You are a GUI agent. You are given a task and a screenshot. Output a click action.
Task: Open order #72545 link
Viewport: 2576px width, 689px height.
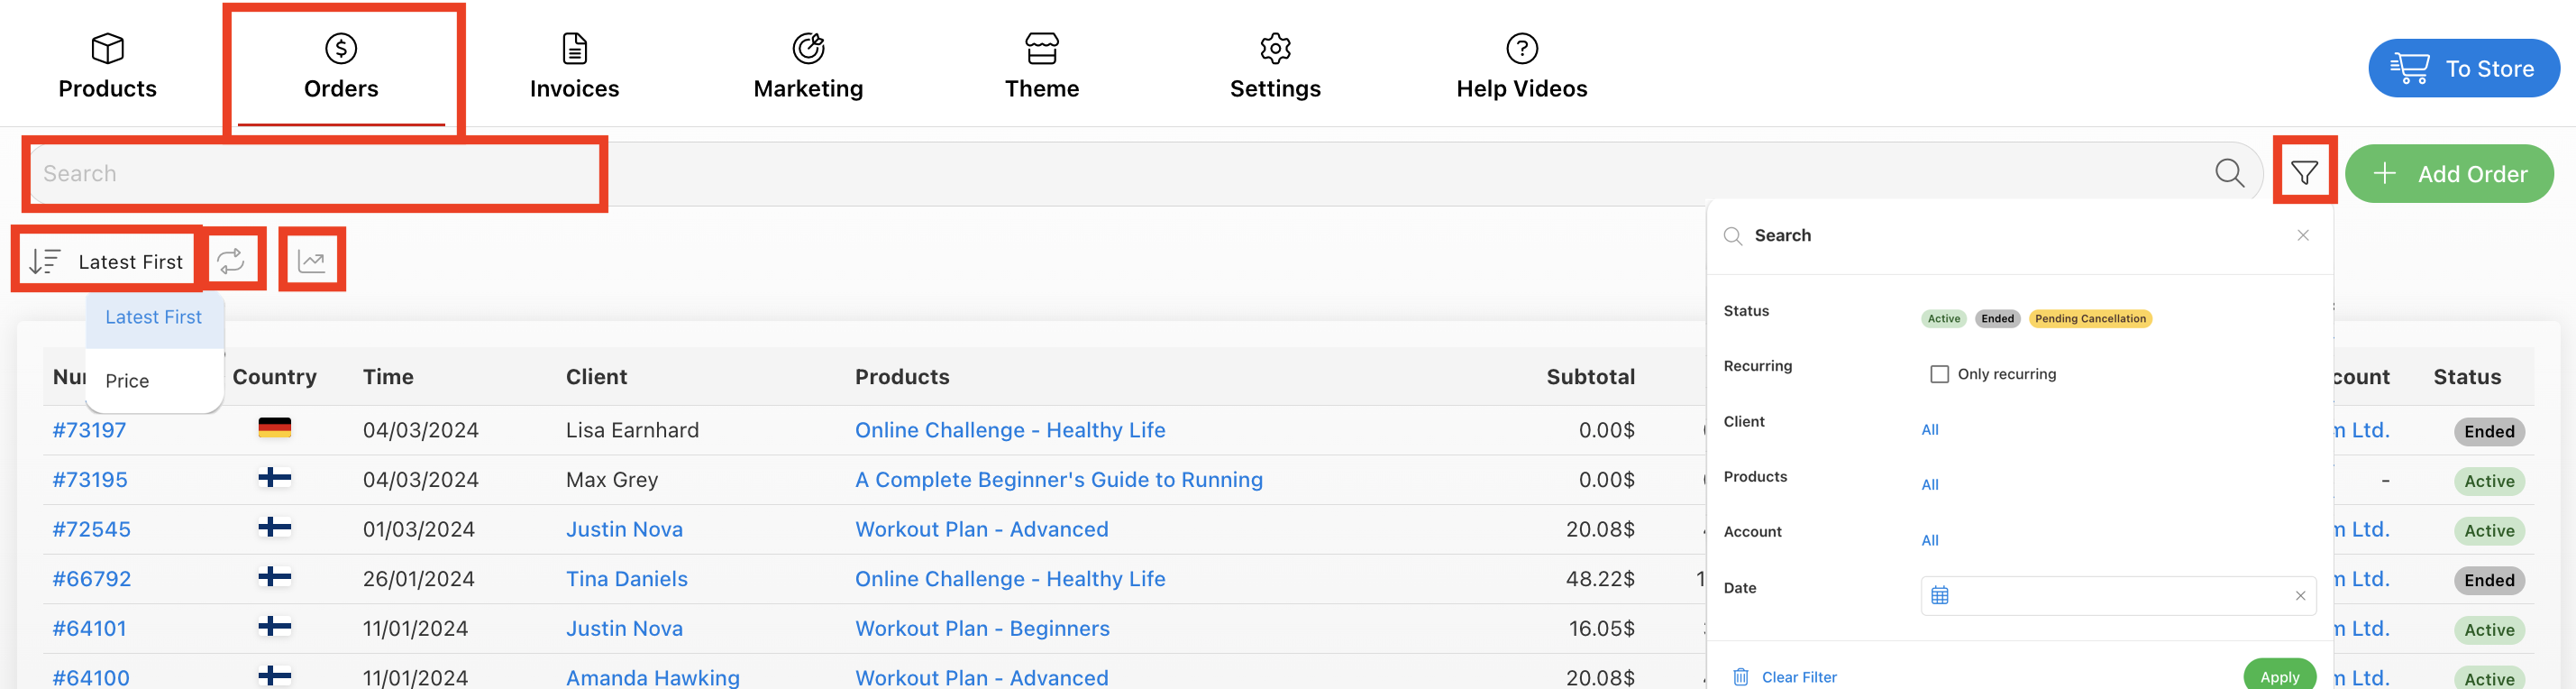coord(91,529)
